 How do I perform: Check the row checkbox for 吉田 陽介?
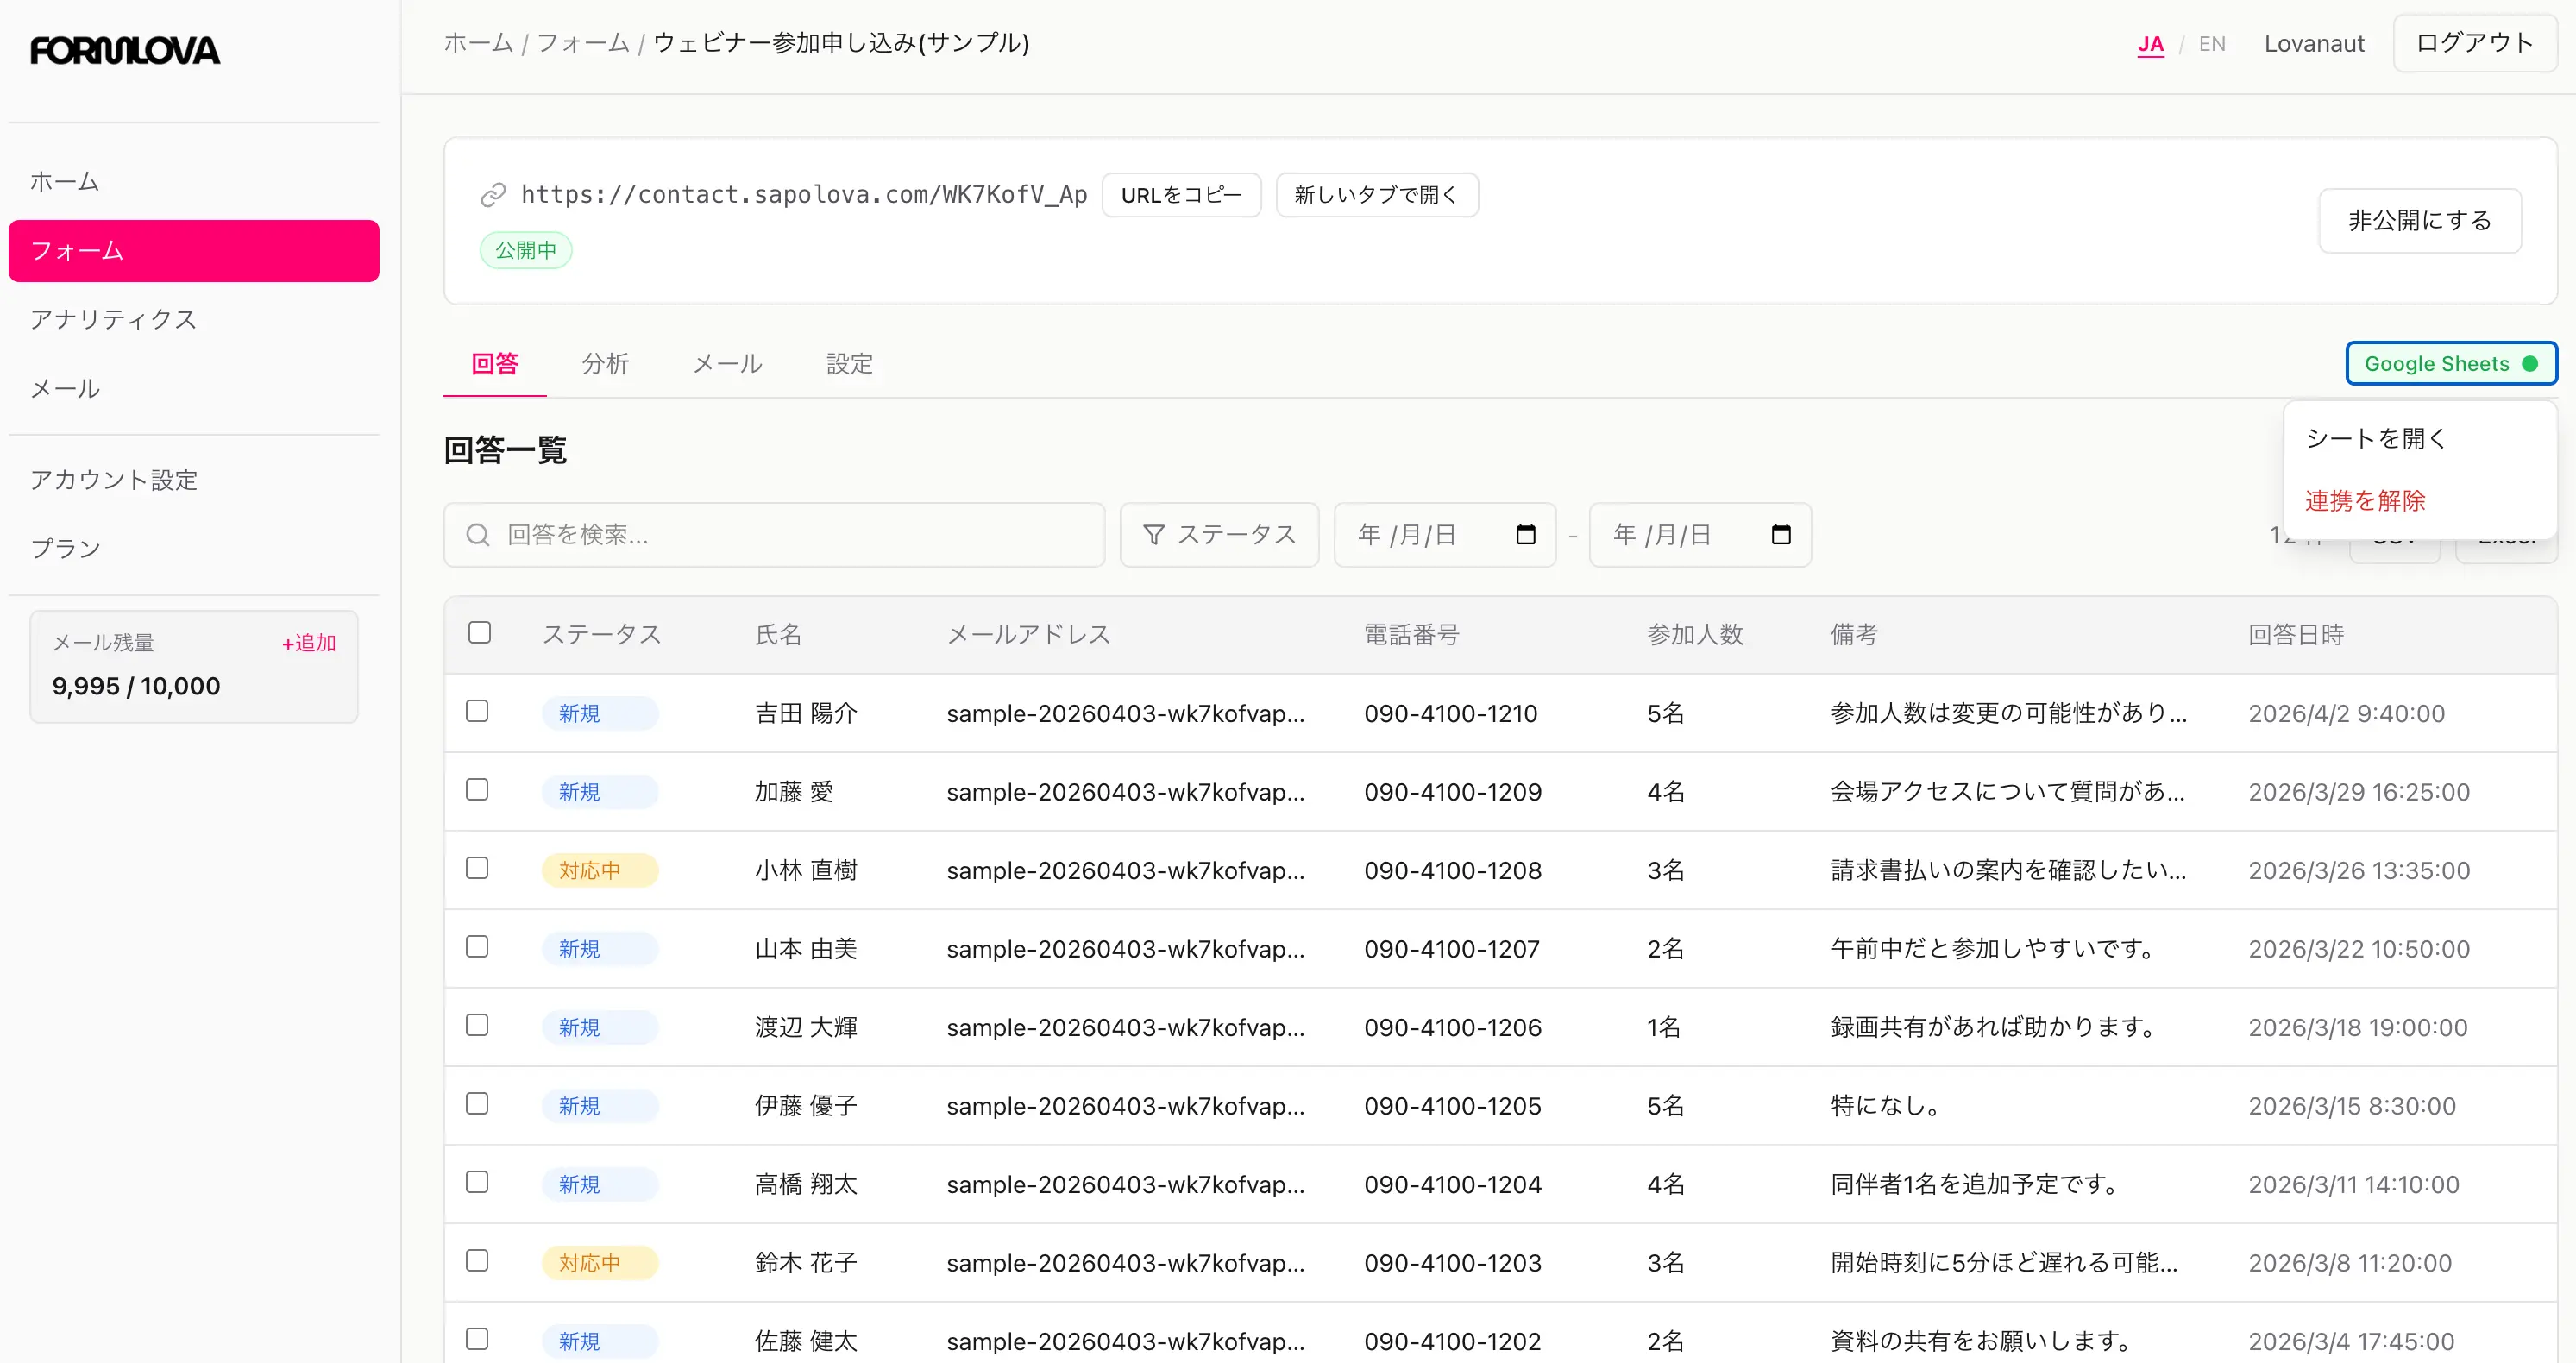point(477,711)
